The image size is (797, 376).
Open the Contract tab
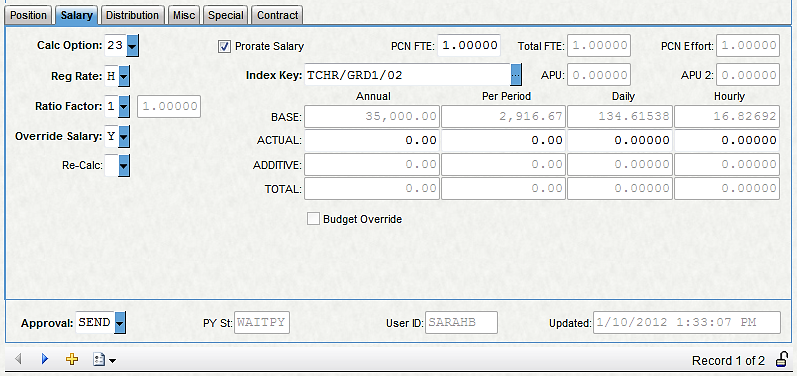278,15
